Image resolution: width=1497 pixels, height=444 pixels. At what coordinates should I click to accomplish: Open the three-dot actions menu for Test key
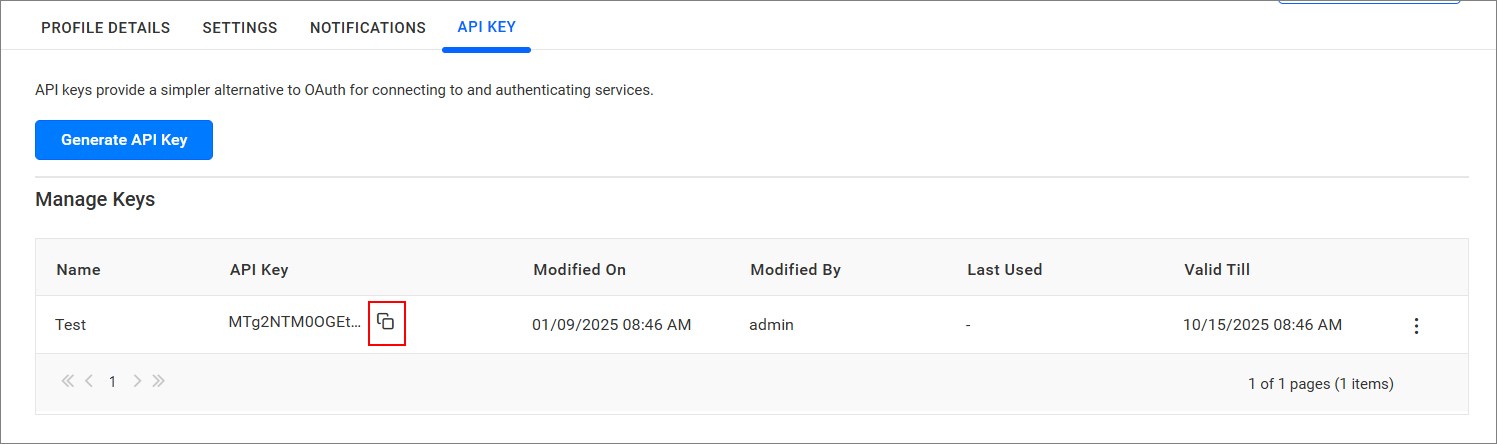[1415, 325]
